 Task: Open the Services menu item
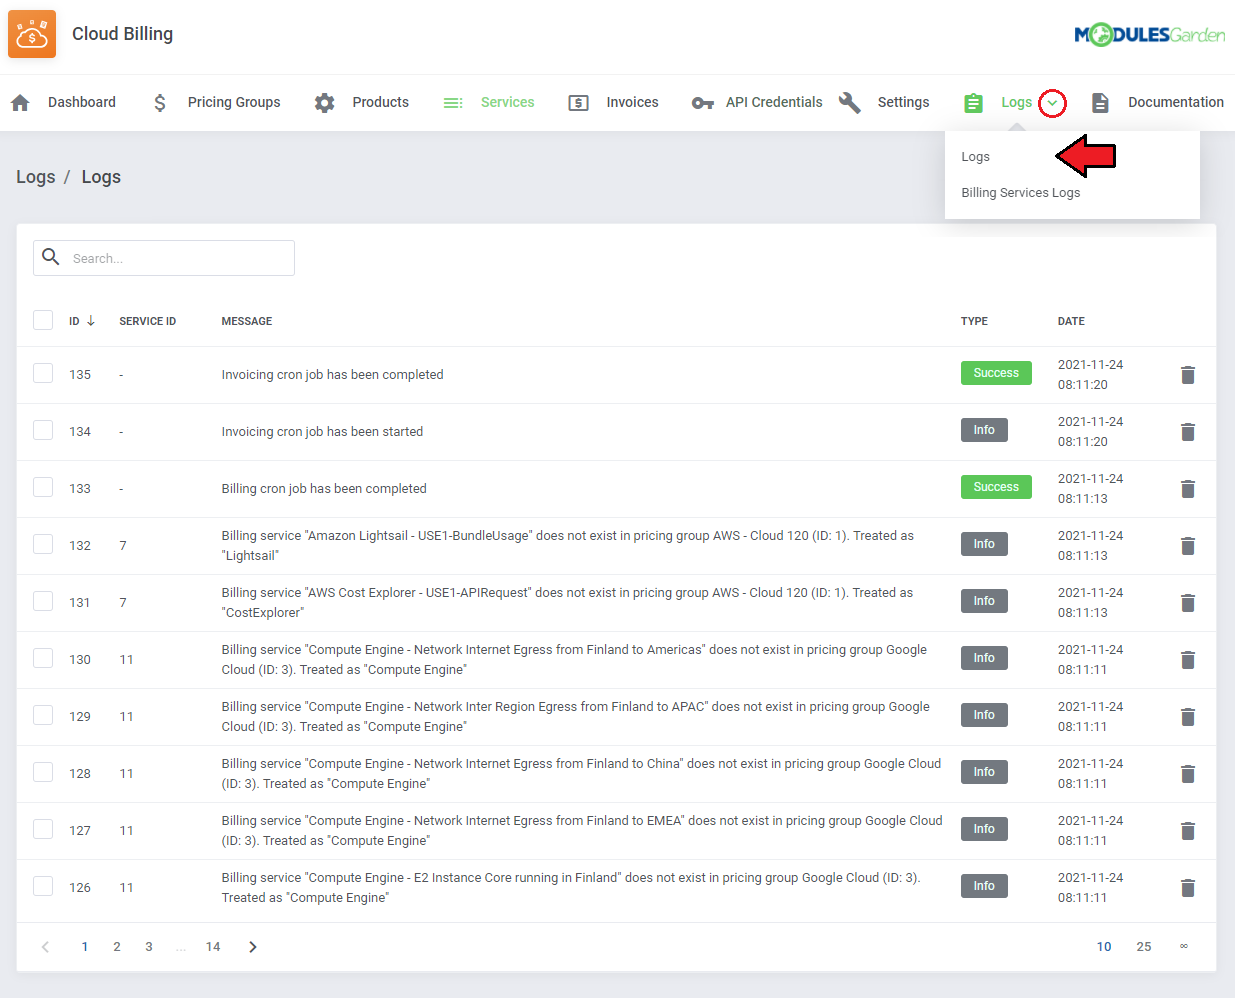(507, 102)
